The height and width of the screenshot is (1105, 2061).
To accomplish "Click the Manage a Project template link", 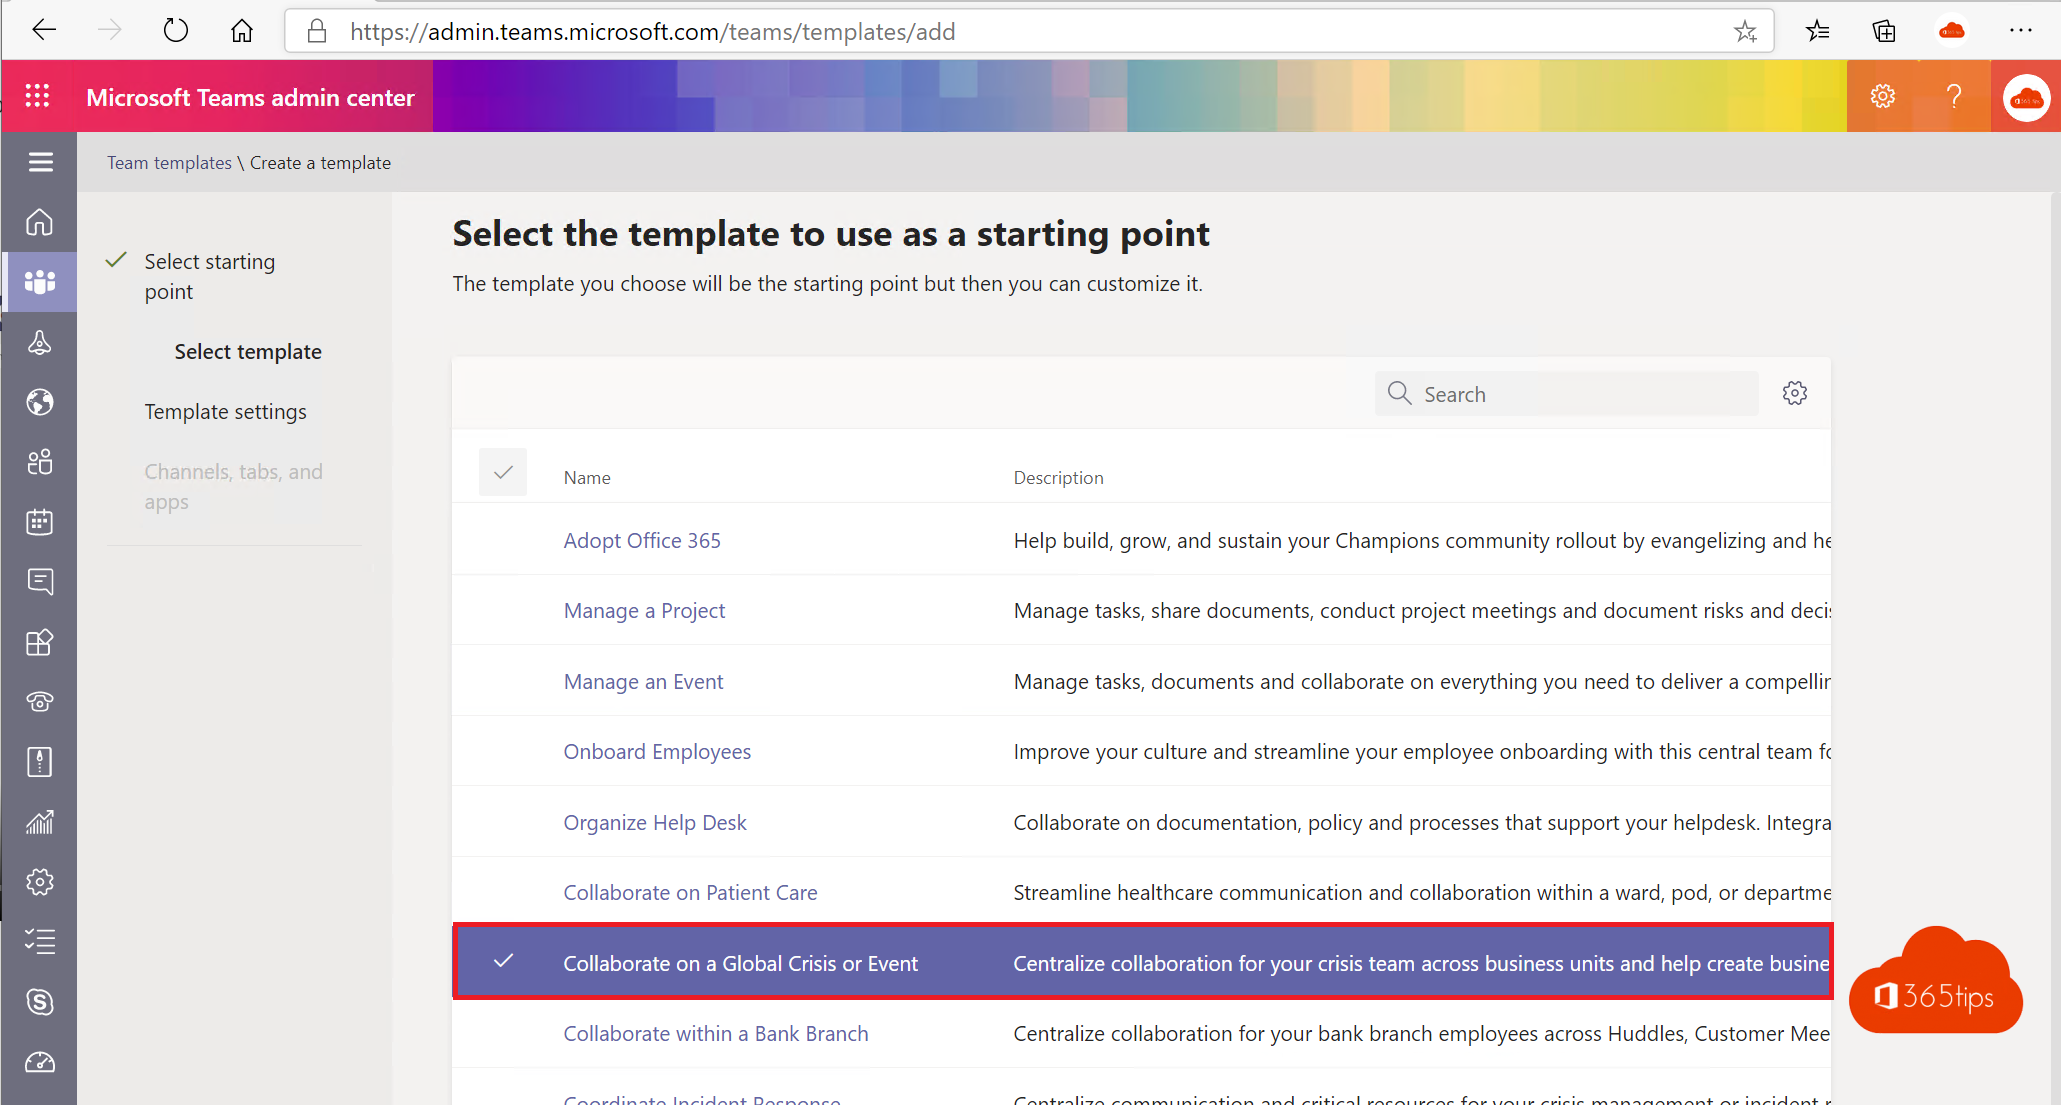I will click(x=645, y=609).
